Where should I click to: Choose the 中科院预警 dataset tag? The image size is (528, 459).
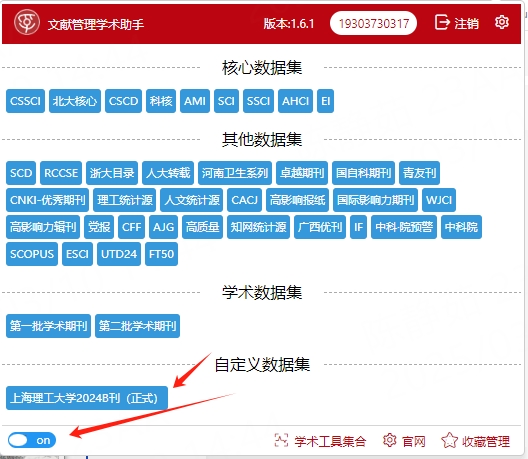pyautogui.click(x=404, y=227)
